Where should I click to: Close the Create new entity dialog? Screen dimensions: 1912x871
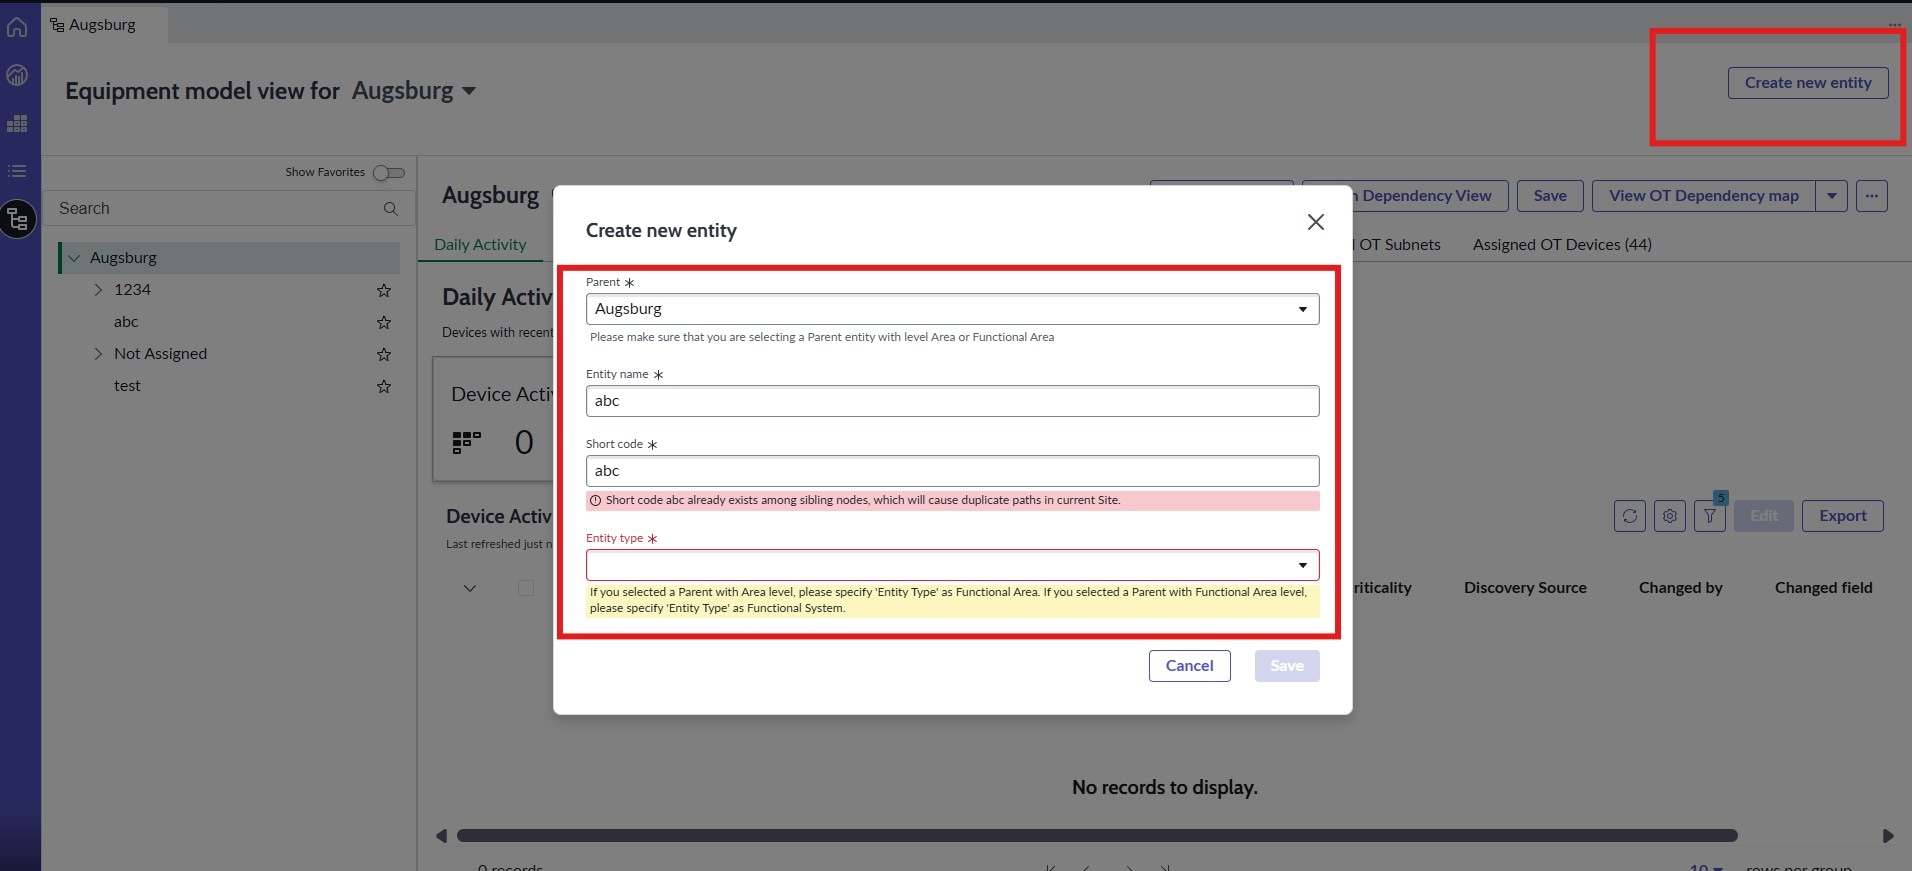(1316, 222)
